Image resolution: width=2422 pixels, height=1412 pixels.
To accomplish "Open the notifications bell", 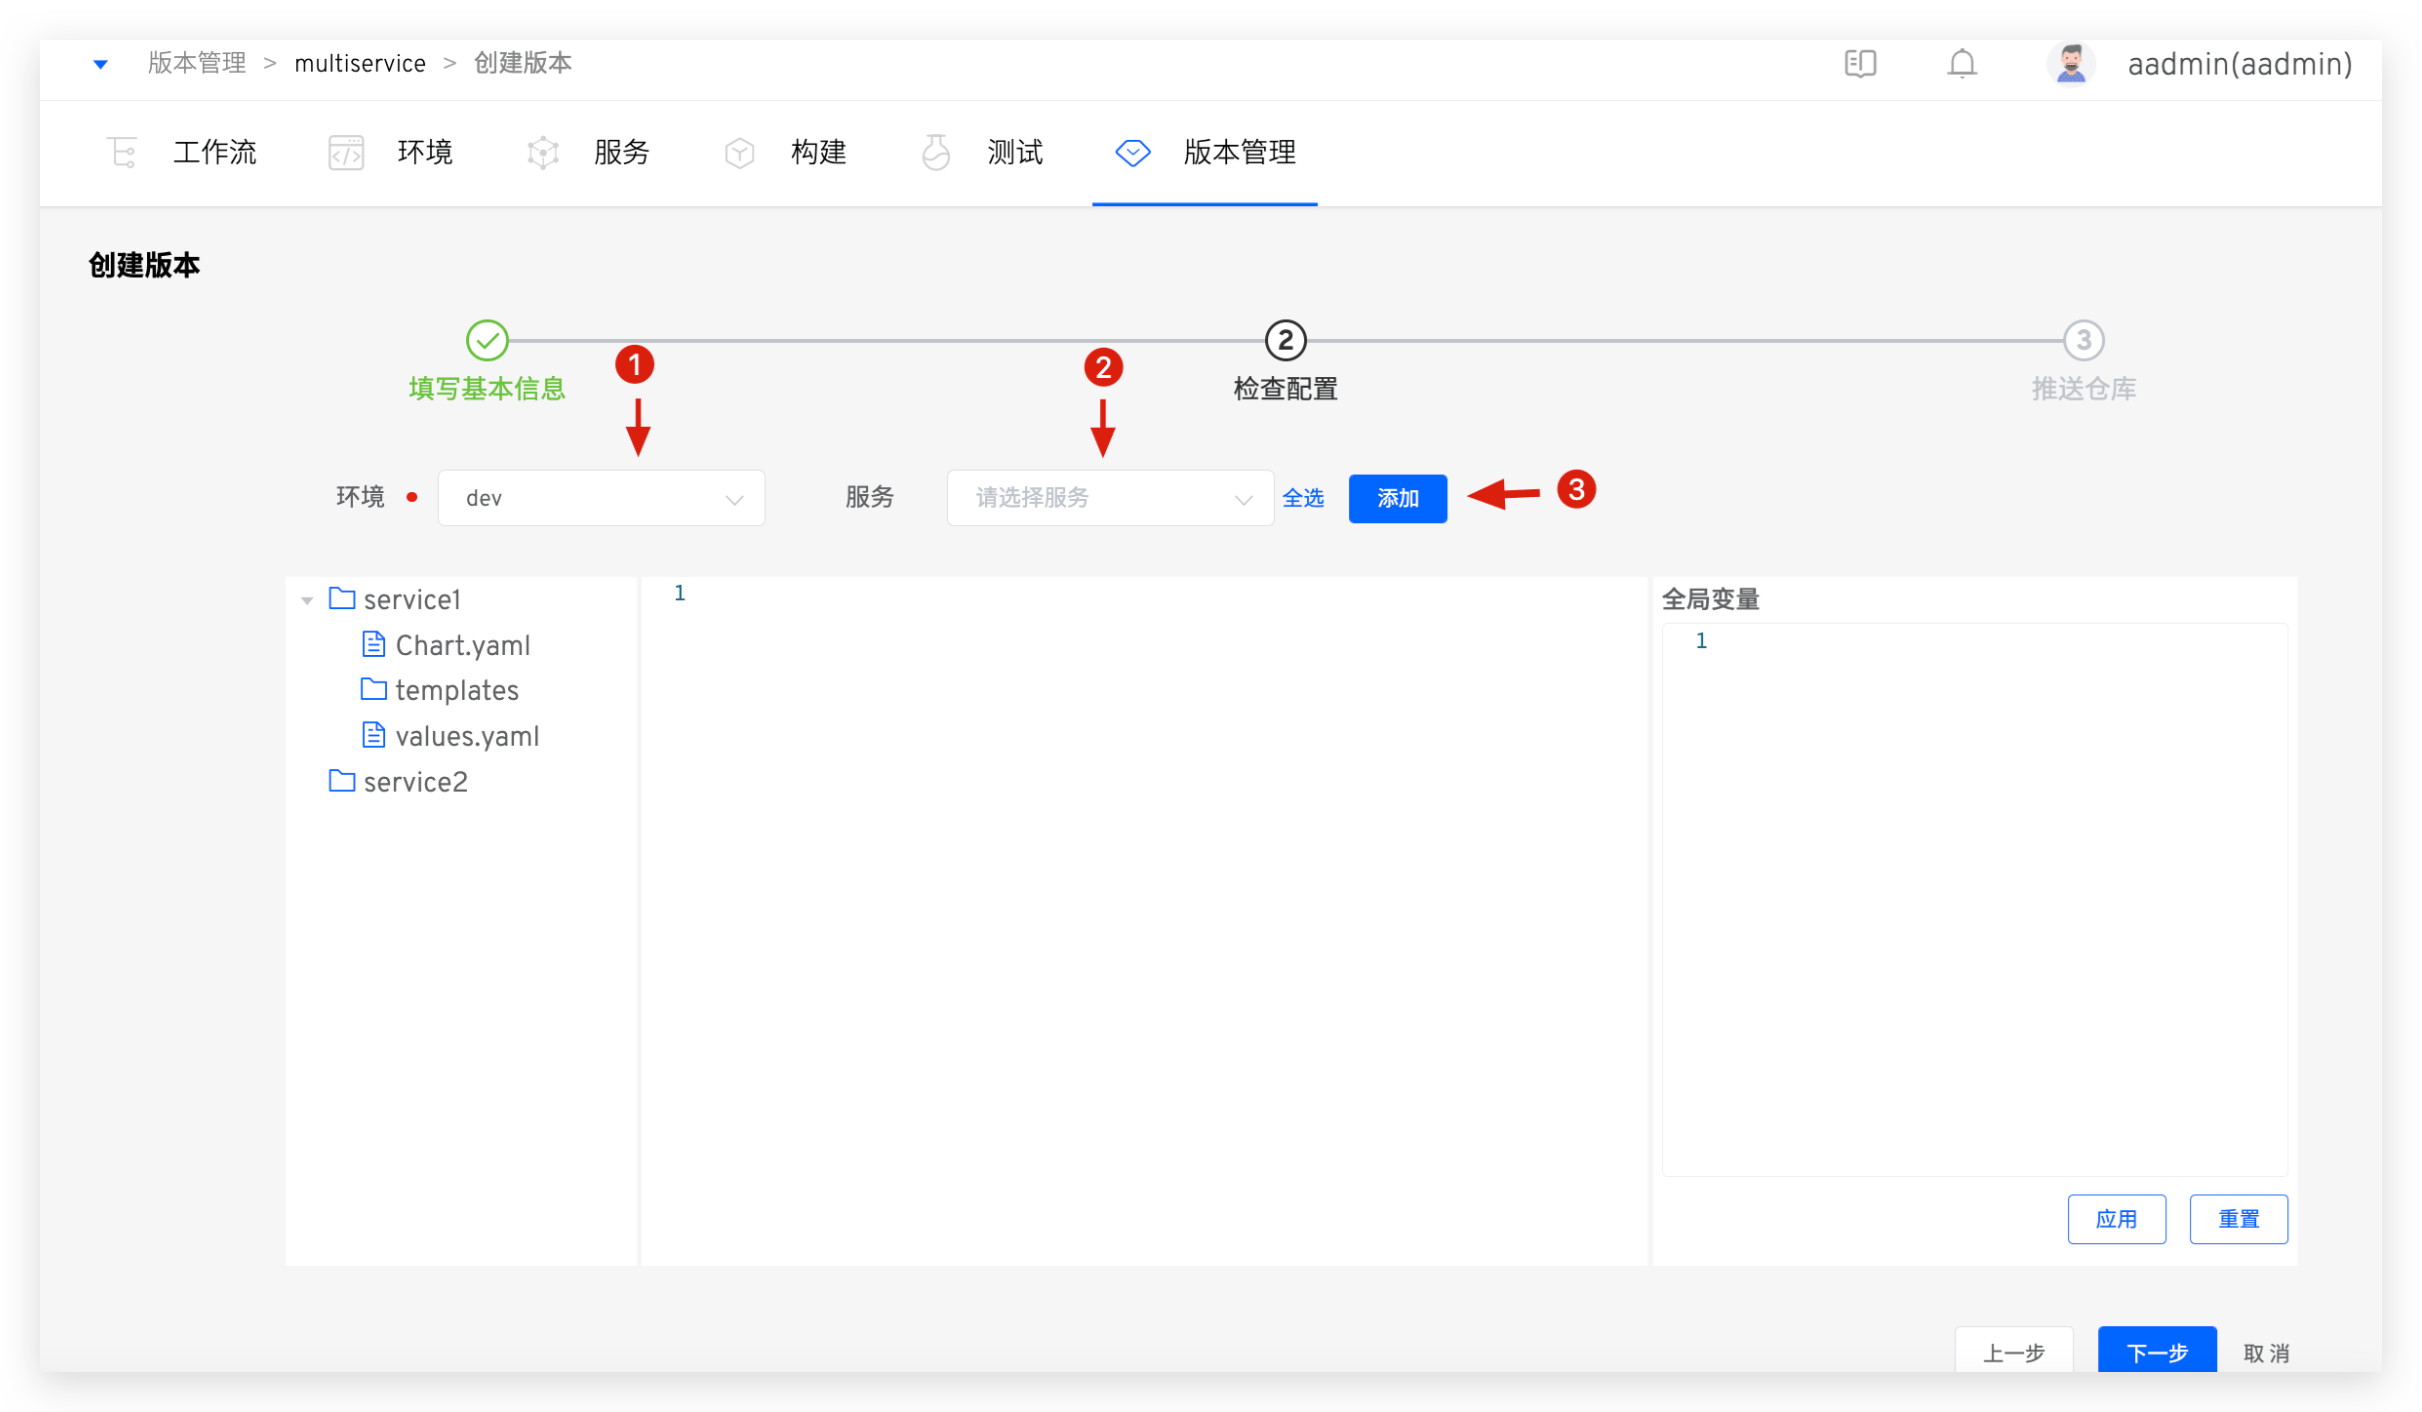I will click(x=1961, y=64).
